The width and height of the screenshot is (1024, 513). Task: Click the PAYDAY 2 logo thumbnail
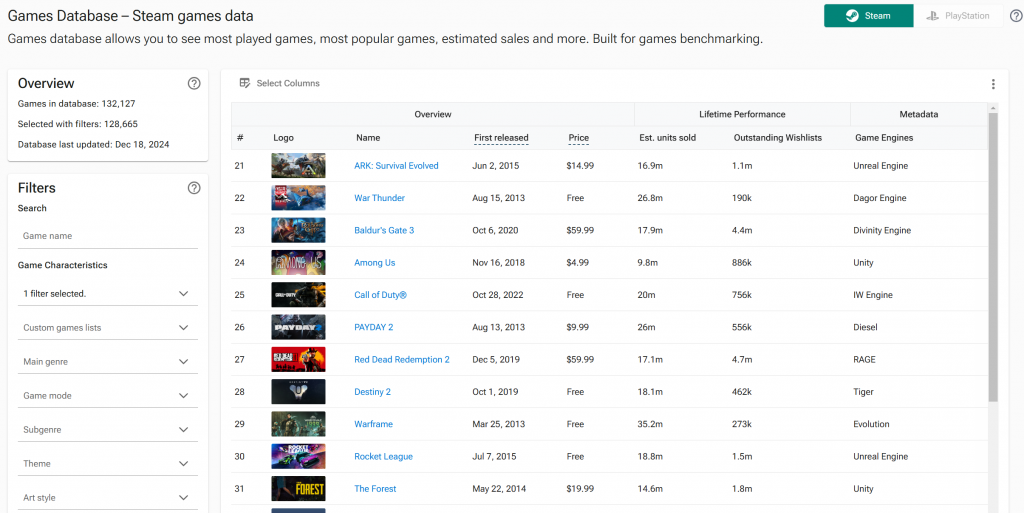[x=298, y=327]
